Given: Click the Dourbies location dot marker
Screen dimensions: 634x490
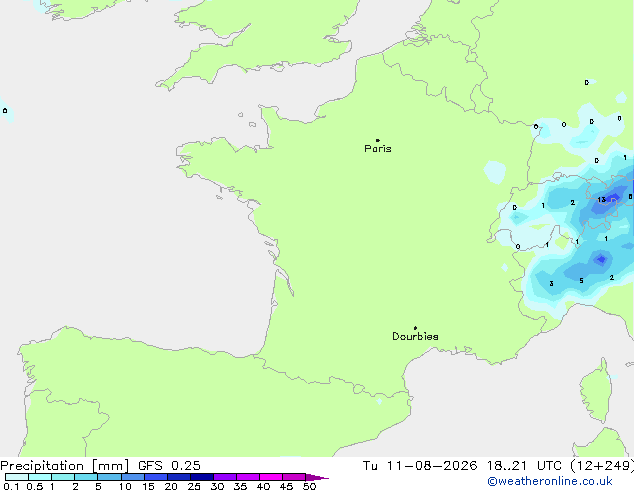Looking at the screenshot, I should tap(415, 328).
